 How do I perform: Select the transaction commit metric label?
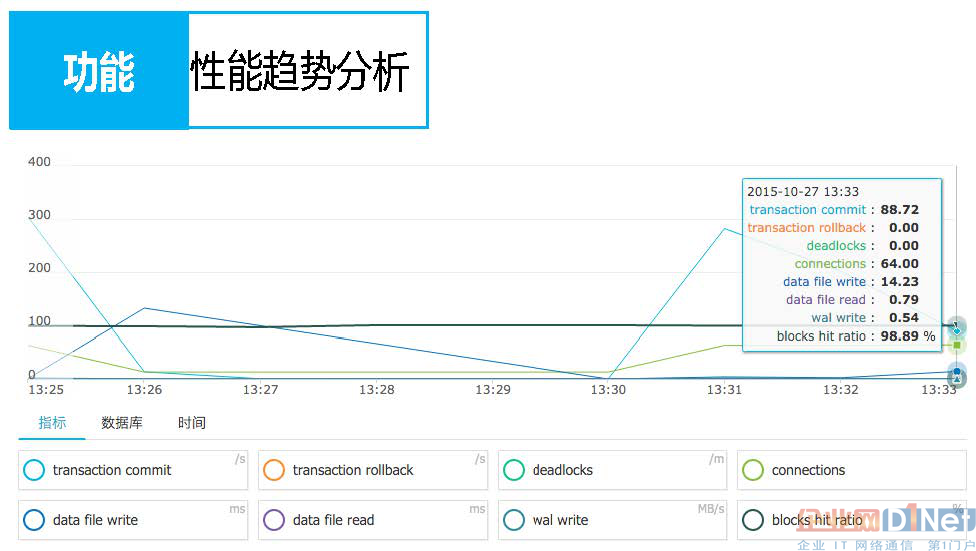point(112,470)
